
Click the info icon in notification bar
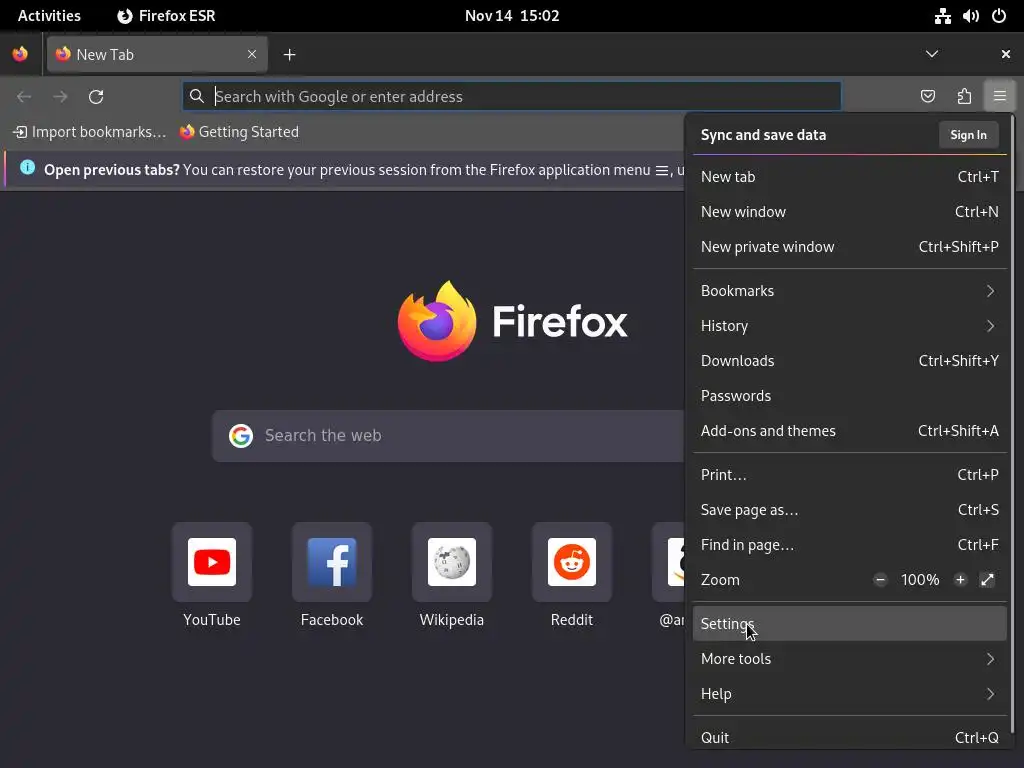[x=27, y=167]
